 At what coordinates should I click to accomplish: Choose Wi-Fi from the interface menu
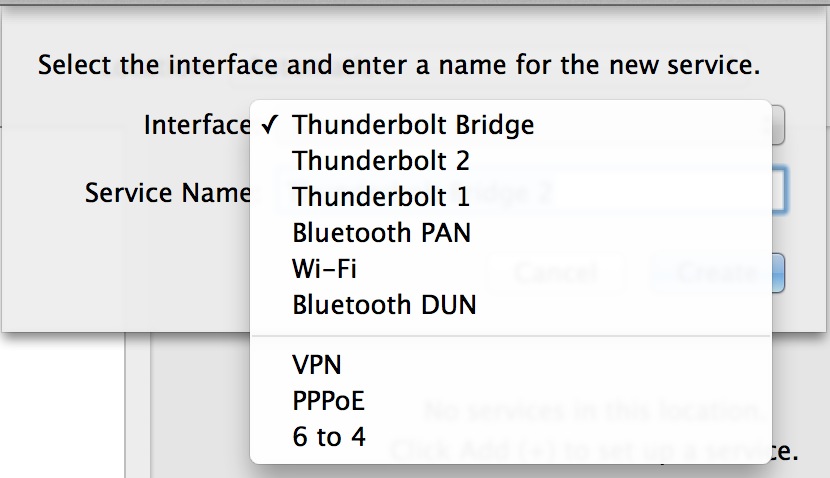(x=325, y=269)
